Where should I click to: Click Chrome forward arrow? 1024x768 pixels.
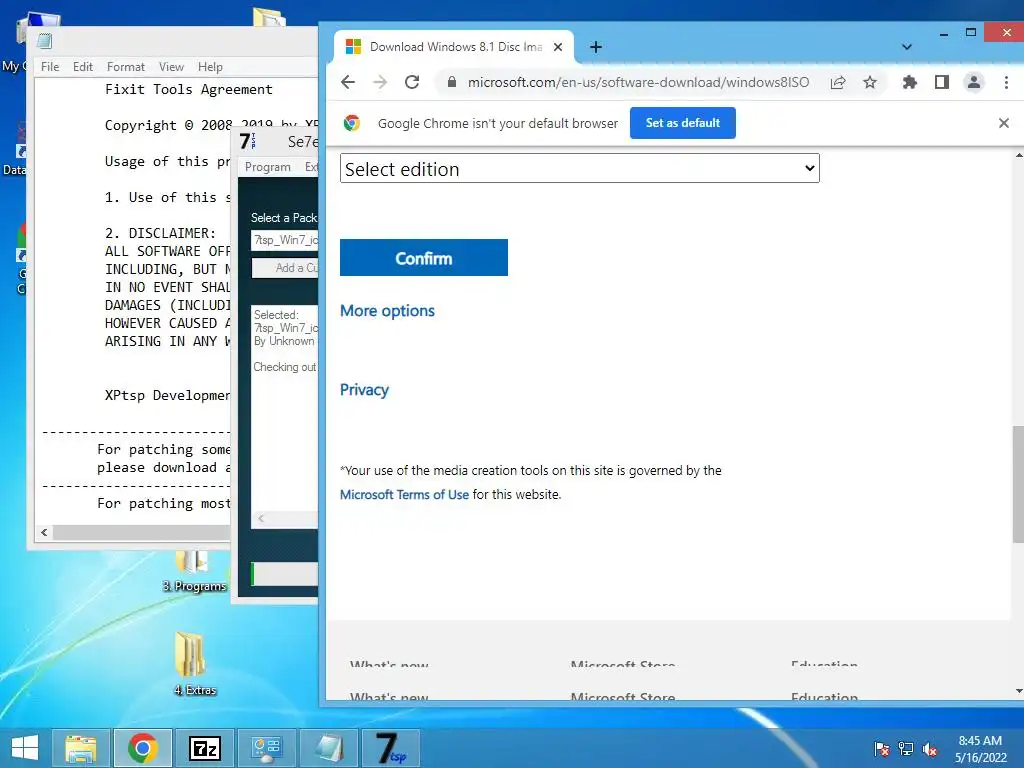coord(379,82)
